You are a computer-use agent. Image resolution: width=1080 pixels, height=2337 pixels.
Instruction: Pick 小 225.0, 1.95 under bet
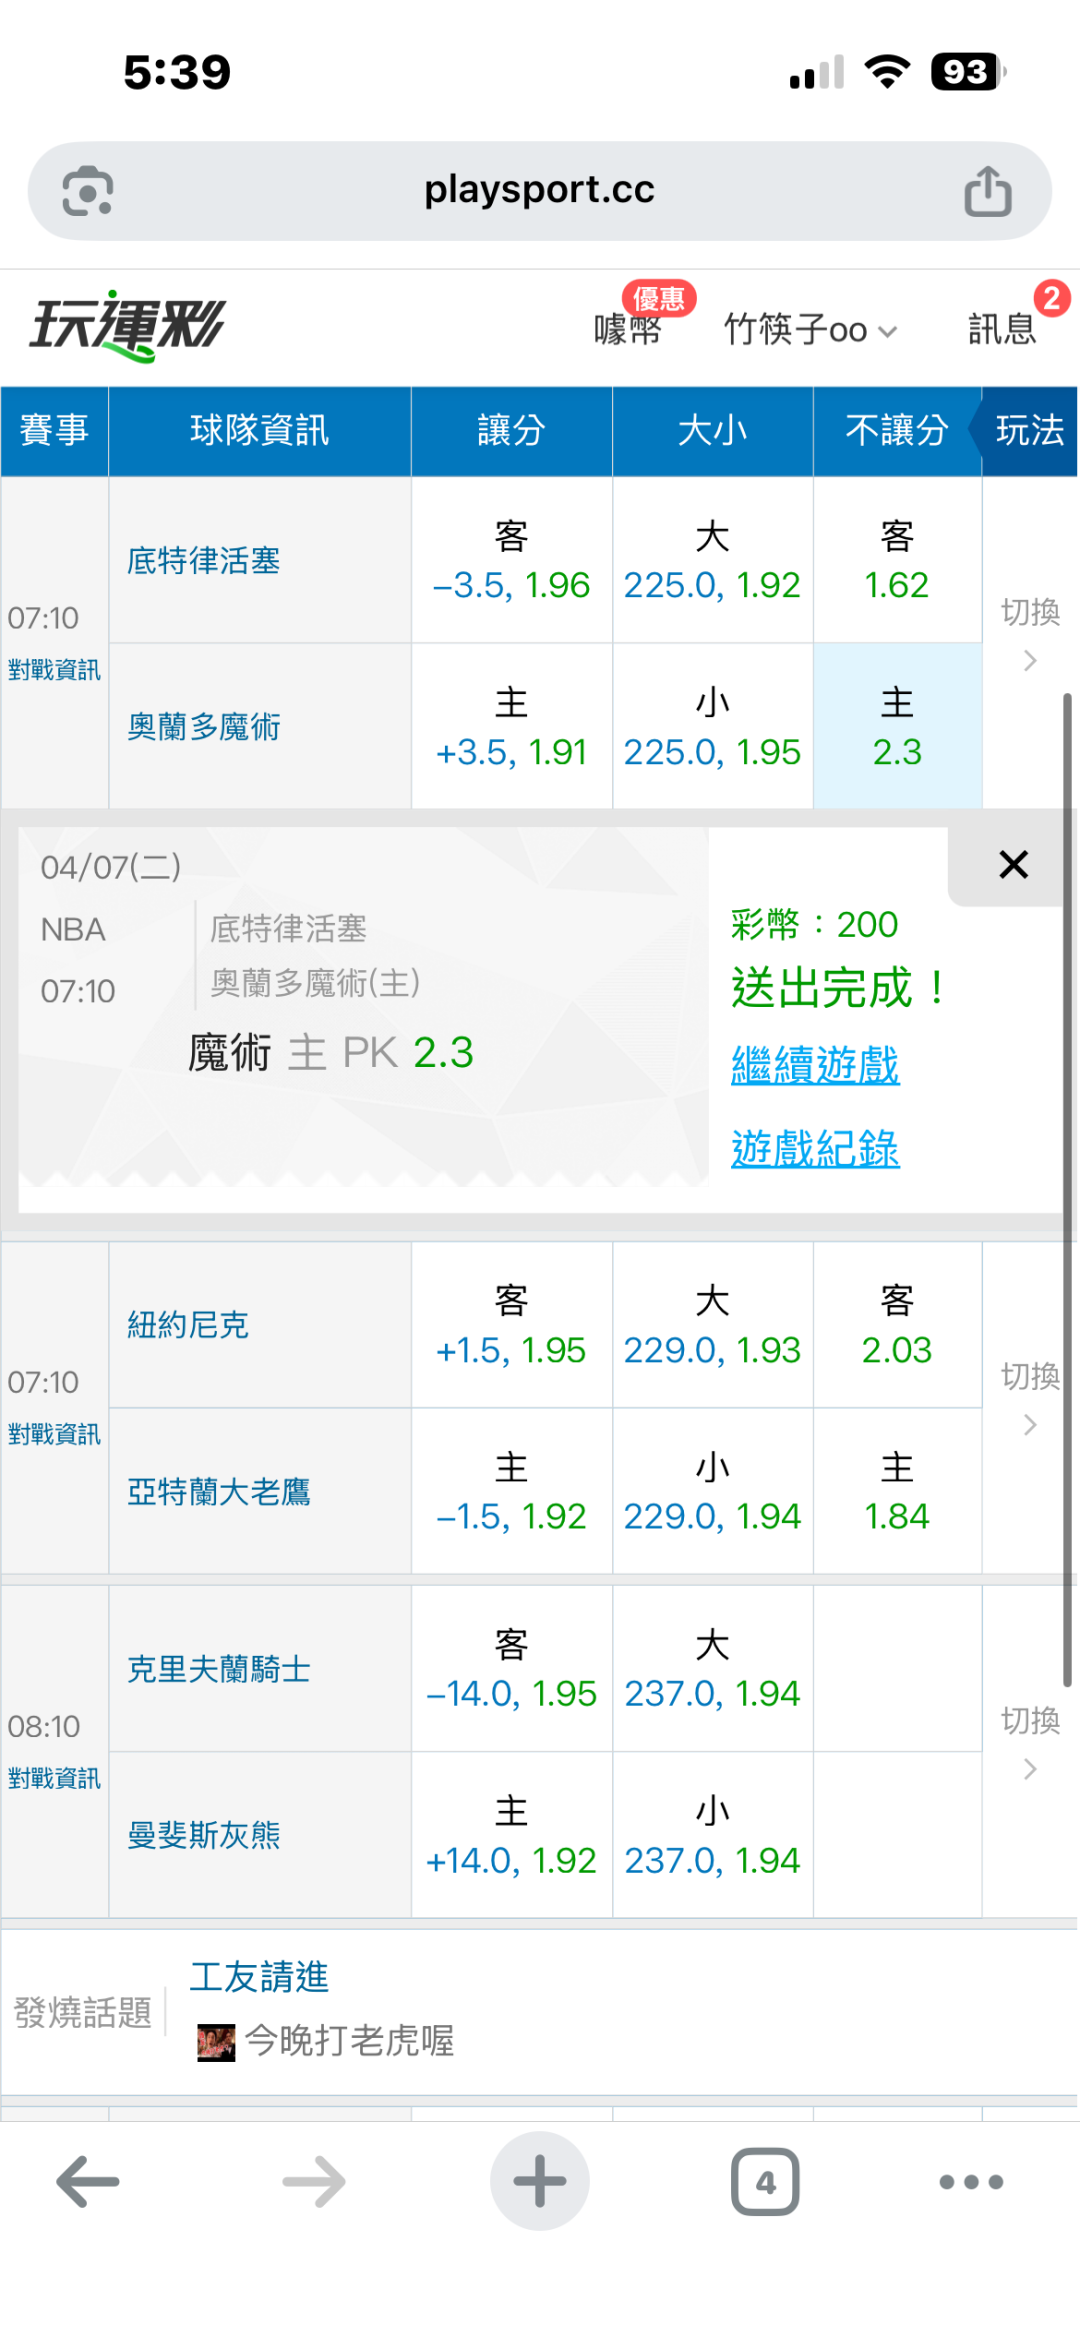[713, 726]
